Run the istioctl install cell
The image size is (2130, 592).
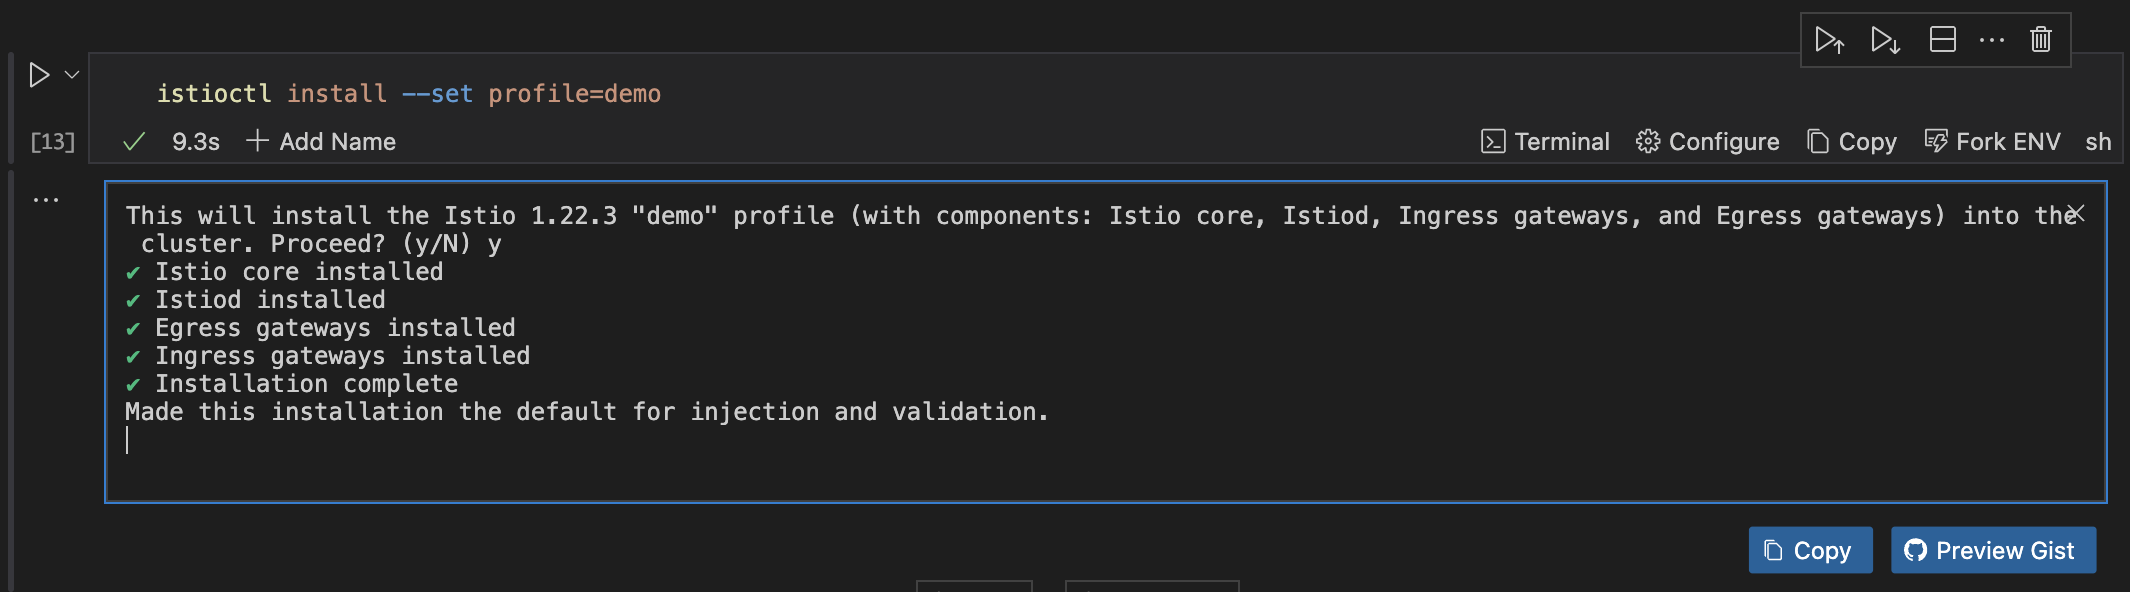tap(39, 75)
